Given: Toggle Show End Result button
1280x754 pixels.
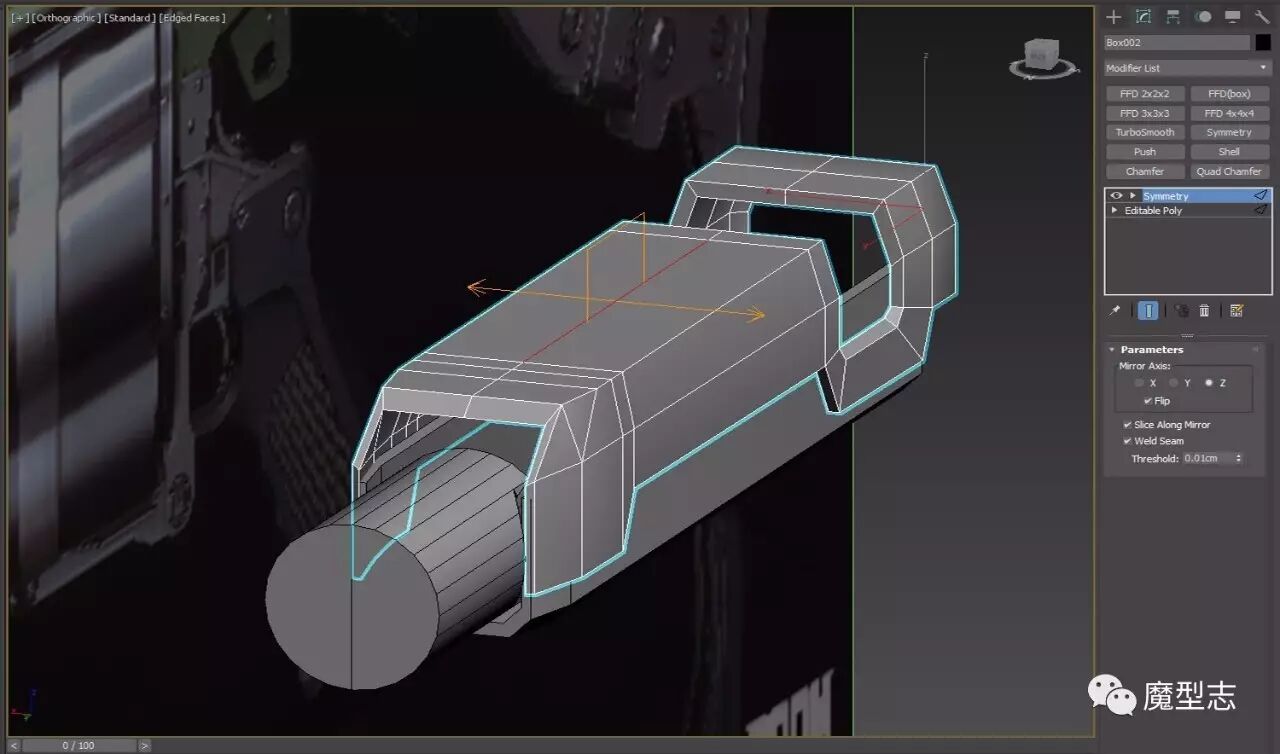Looking at the screenshot, I should click(x=1148, y=311).
